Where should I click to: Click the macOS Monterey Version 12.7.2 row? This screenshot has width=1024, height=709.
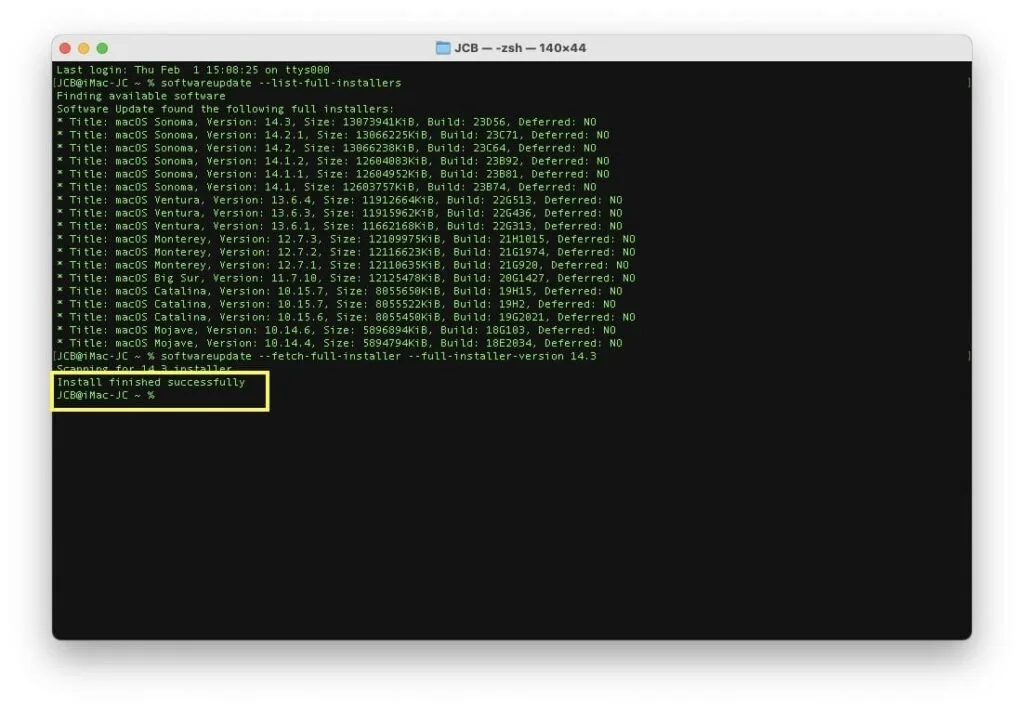coord(346,253)
